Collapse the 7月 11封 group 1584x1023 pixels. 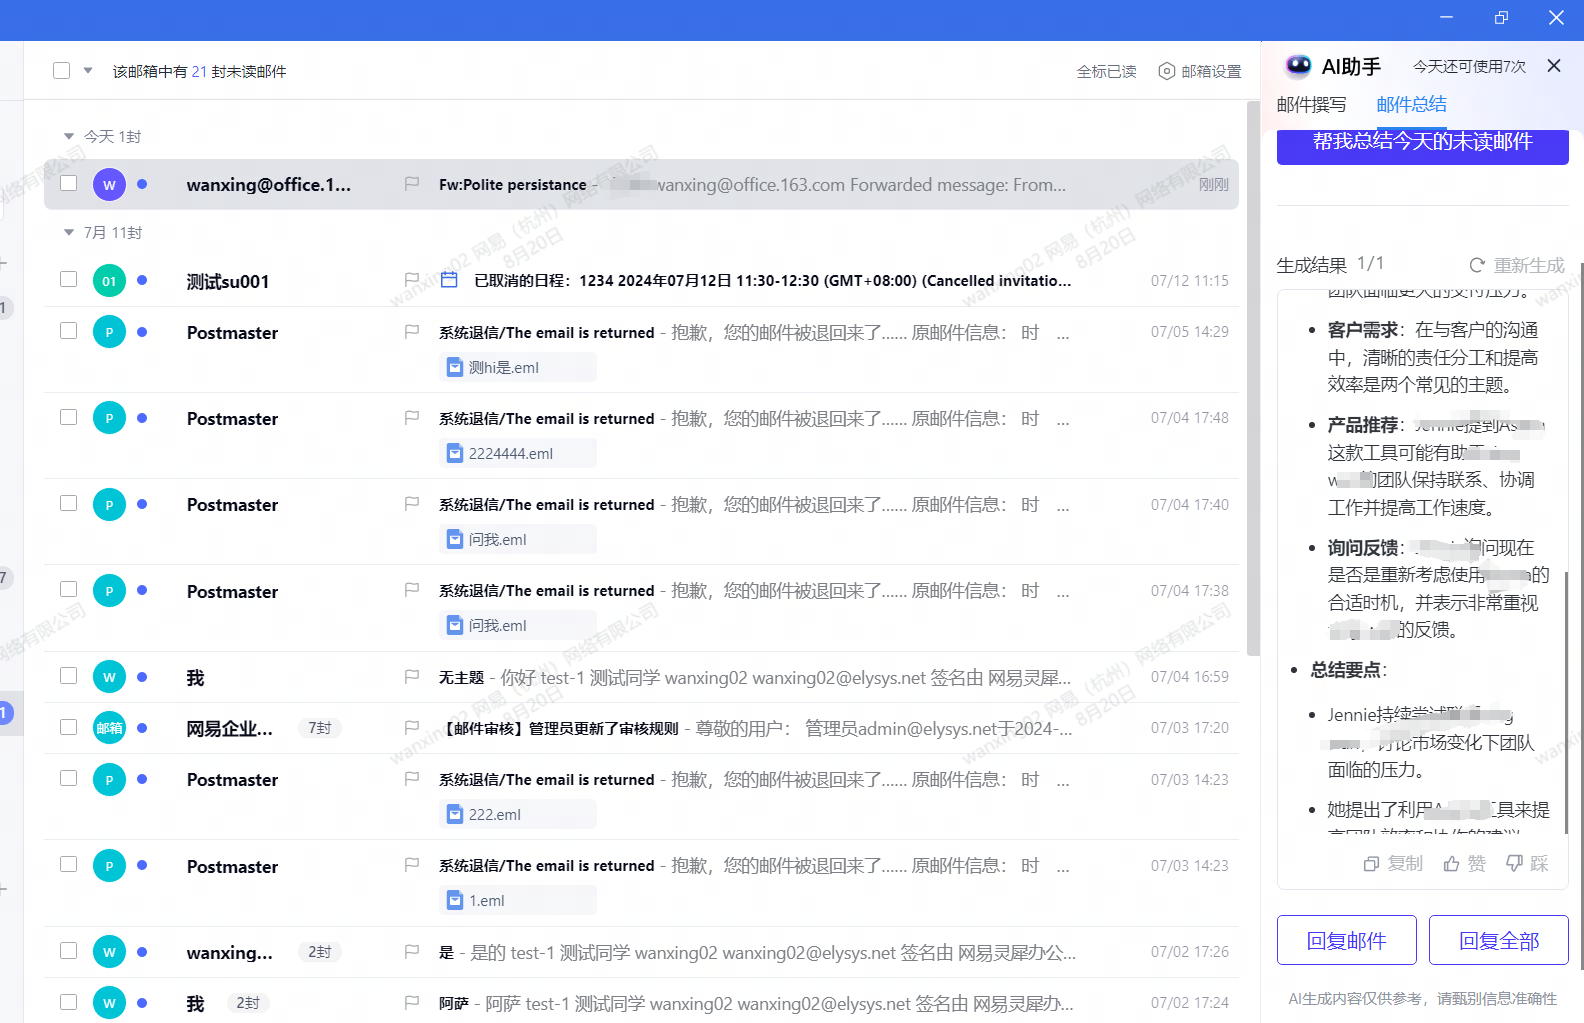pyautogui.click(x=69, y=232)
